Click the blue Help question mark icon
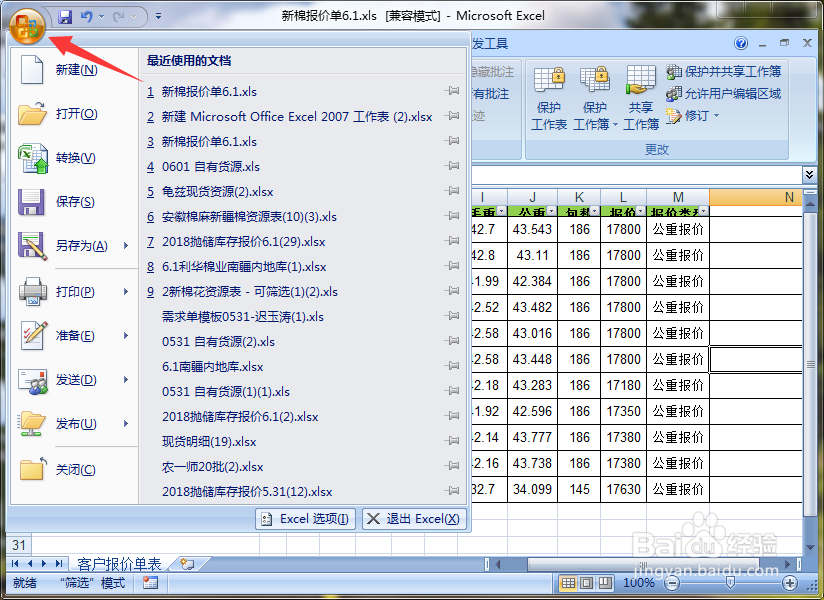The height and width of the screenshot is (600, 824). (x=741, y=43)
